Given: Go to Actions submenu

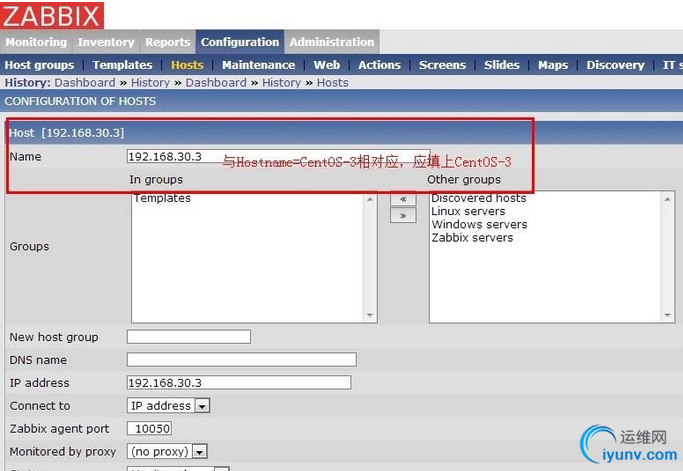Looking at the screenshot, I should pos(379,65).
